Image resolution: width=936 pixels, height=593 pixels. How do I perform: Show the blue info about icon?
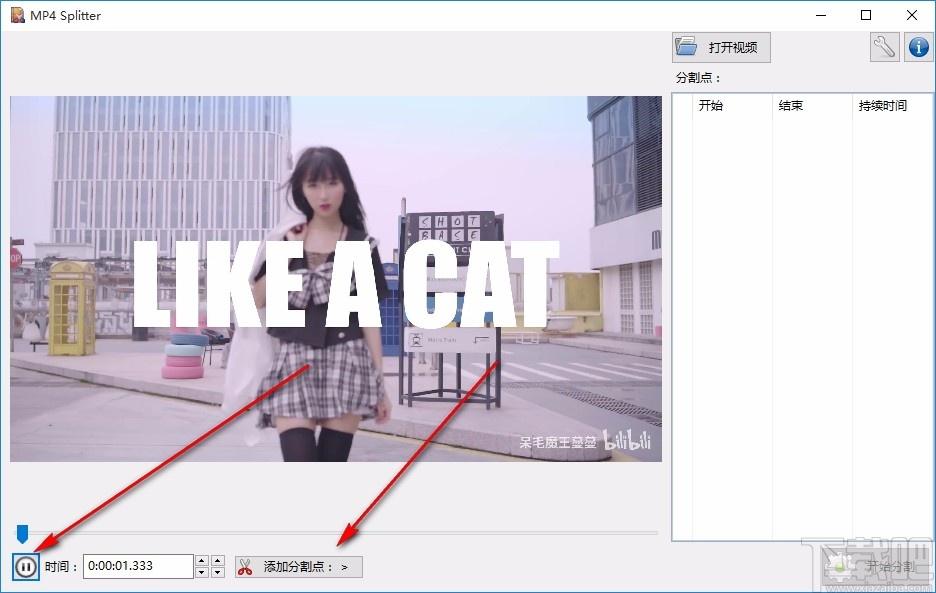click(x=919, y=47)
